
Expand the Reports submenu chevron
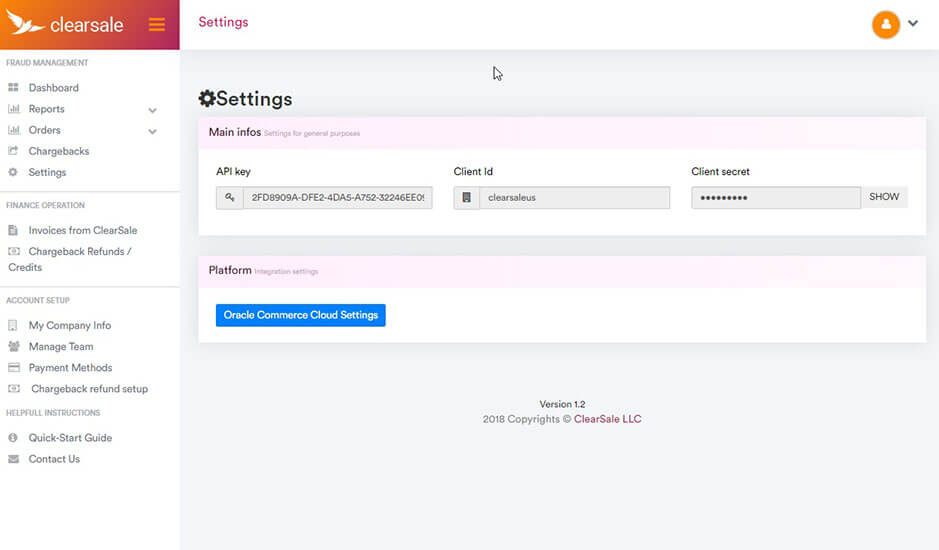click(153, 110)
